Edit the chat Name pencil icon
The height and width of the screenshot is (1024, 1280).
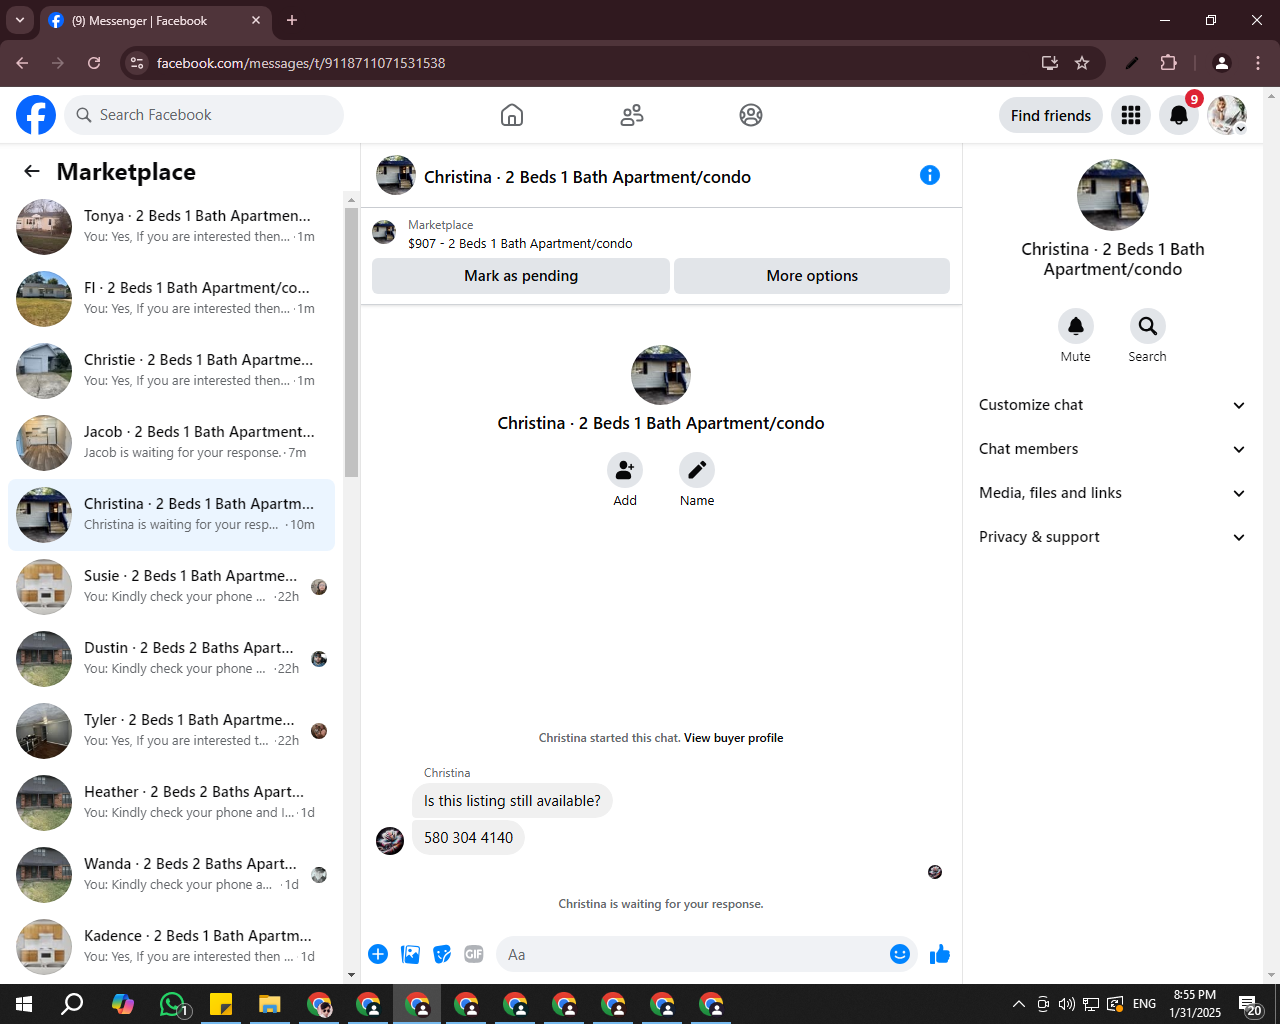[x=697, y=470]
